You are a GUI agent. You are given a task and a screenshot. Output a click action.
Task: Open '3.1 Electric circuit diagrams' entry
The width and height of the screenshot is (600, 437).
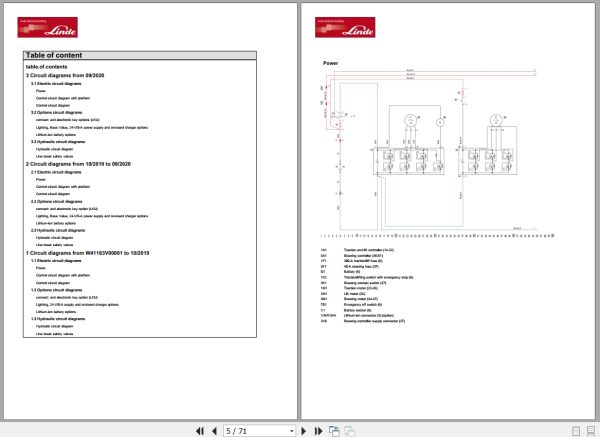tap(56, 83)
